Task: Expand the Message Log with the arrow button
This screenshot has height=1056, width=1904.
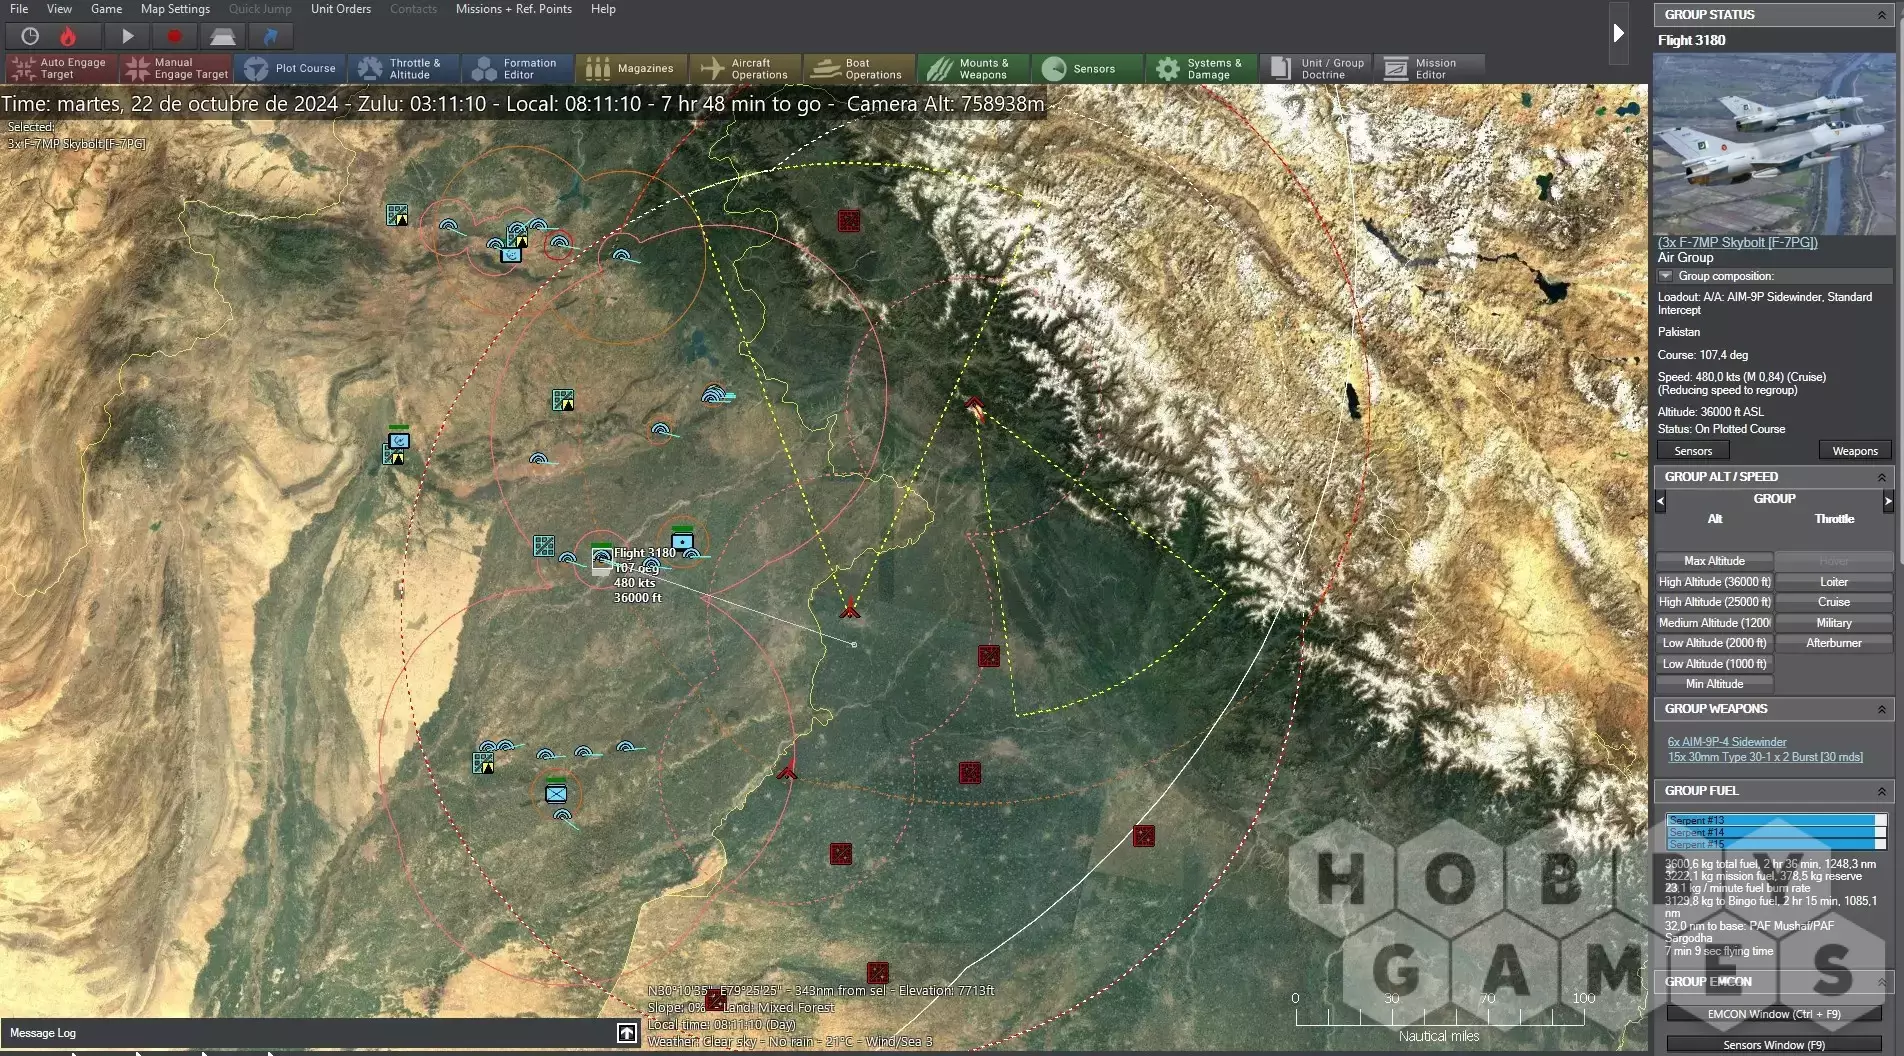Action: coord(626,1033)
